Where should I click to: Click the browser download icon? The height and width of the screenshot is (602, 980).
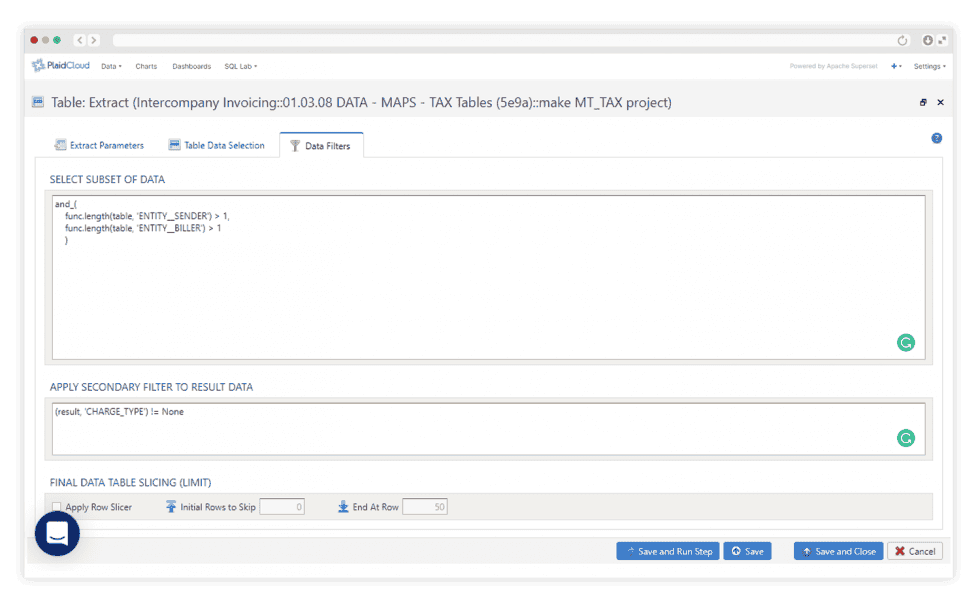point(928,40)
